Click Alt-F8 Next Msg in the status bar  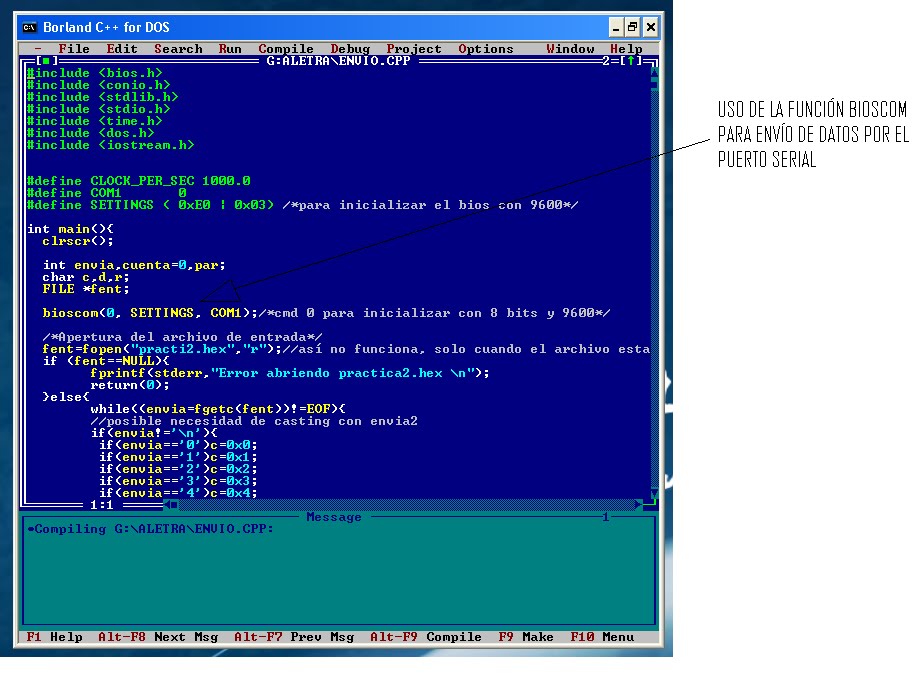pyautogui.click(x=163, y=636)
